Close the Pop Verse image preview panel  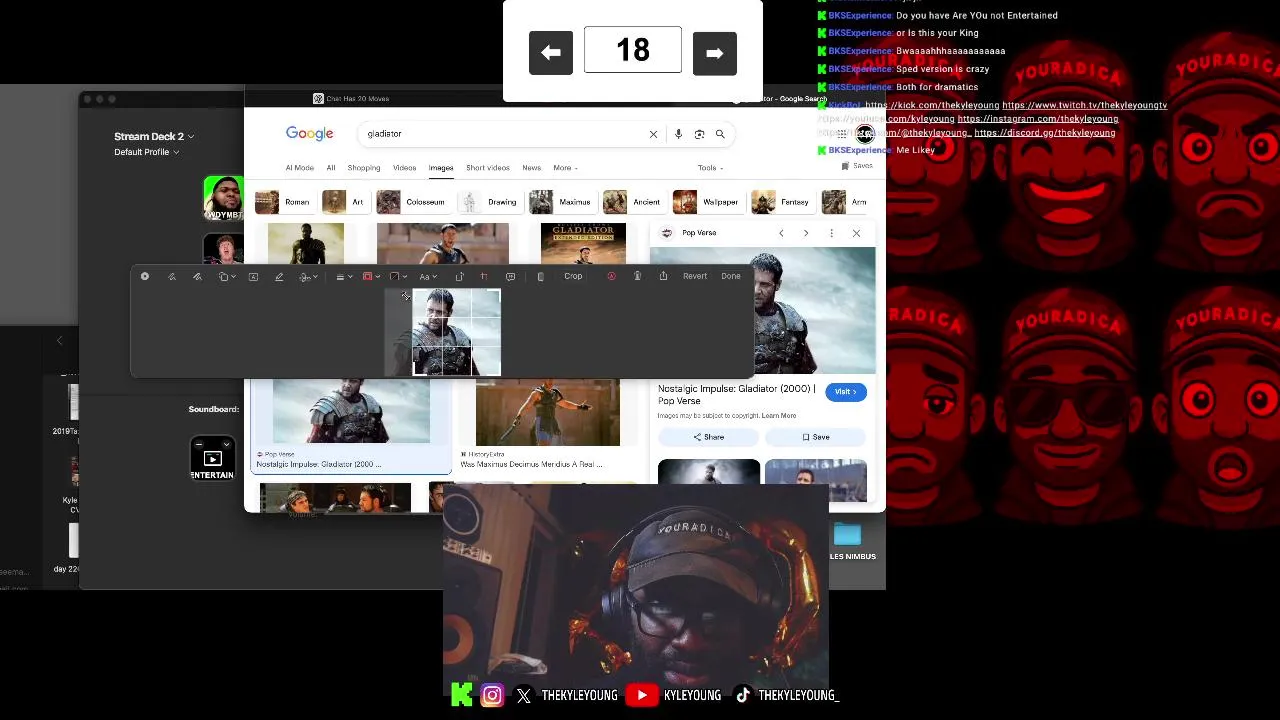click(x=856, y=233)
